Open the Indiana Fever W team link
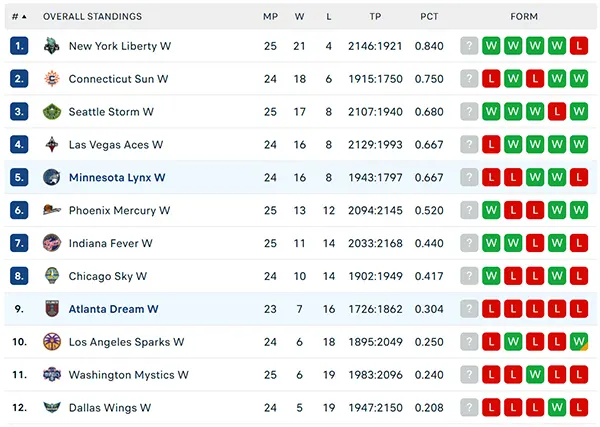 click(111, 243)
